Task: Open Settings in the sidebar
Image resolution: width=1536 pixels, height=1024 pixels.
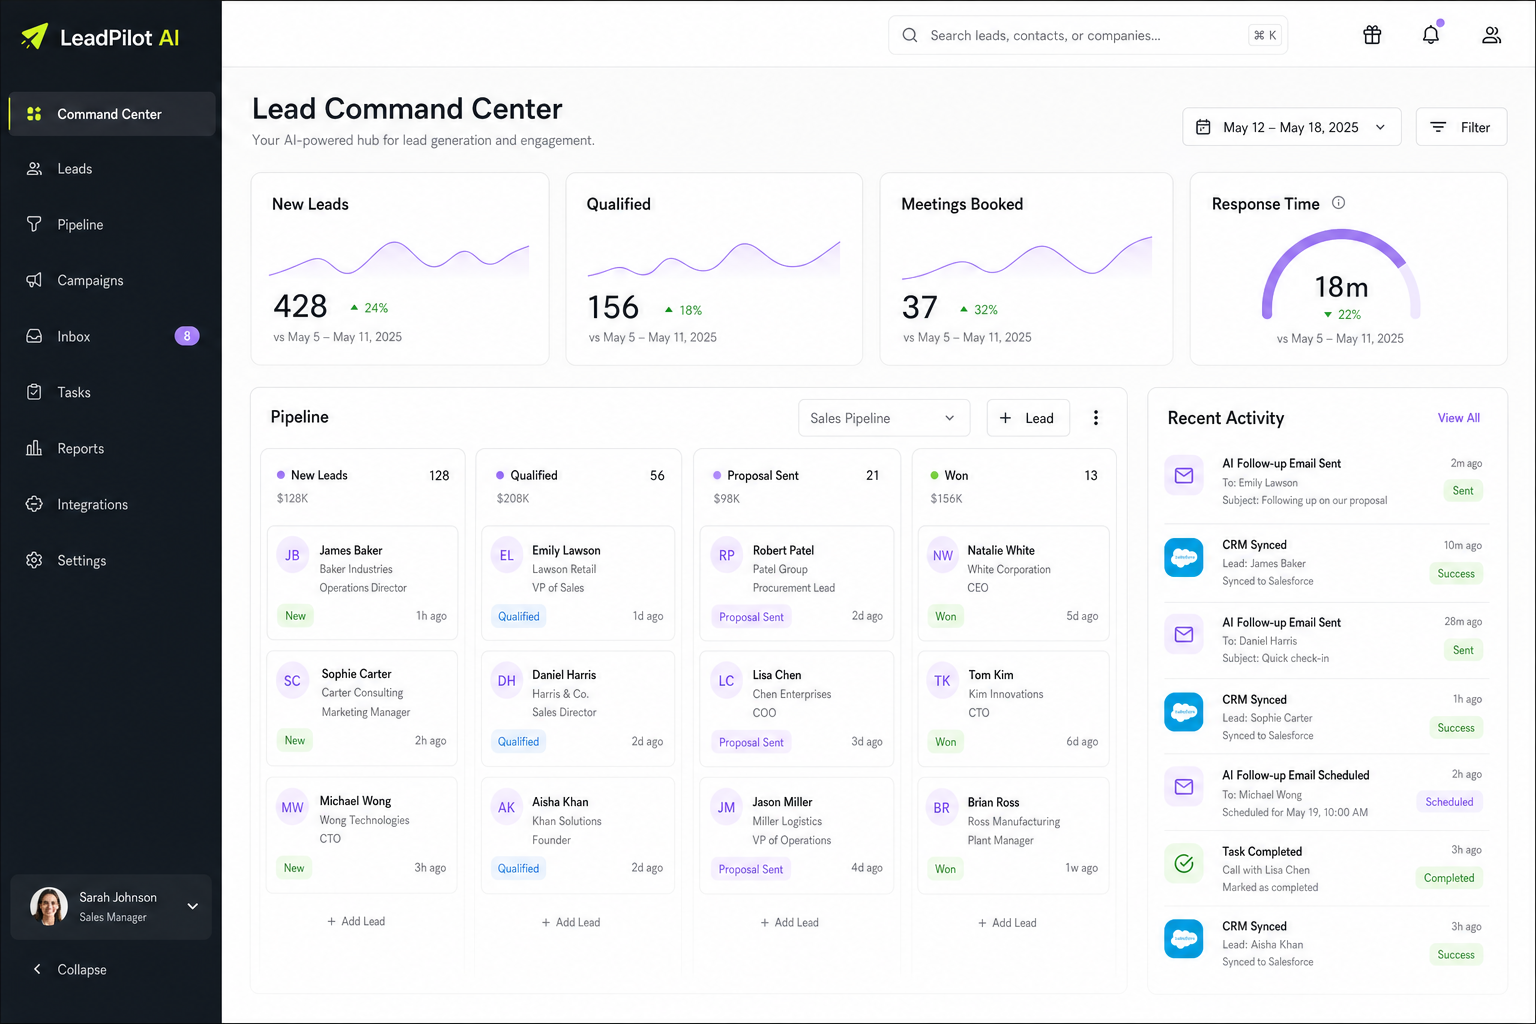Action: [112, 561]
